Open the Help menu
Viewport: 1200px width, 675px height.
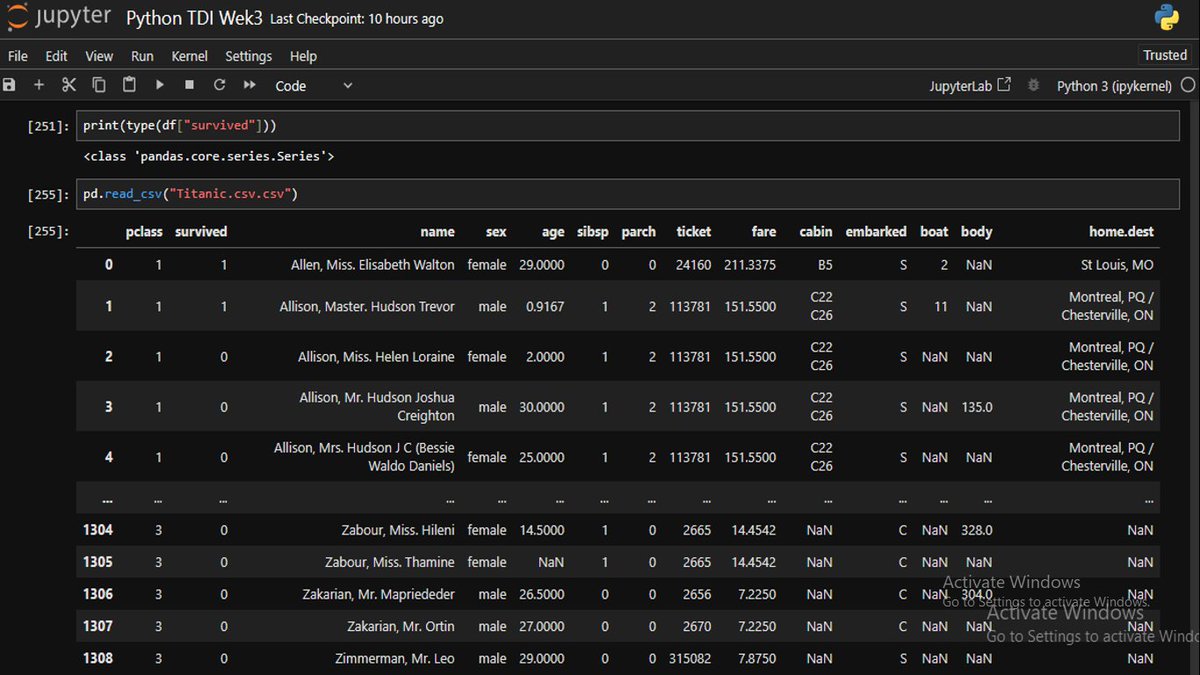tap(303, 56)
